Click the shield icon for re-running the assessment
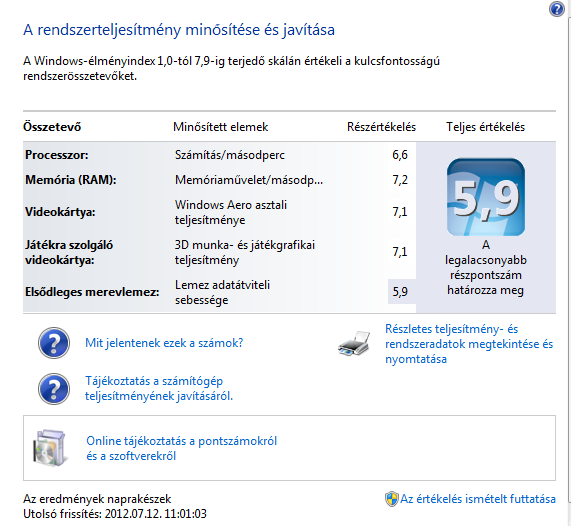 tap(391, 499)
